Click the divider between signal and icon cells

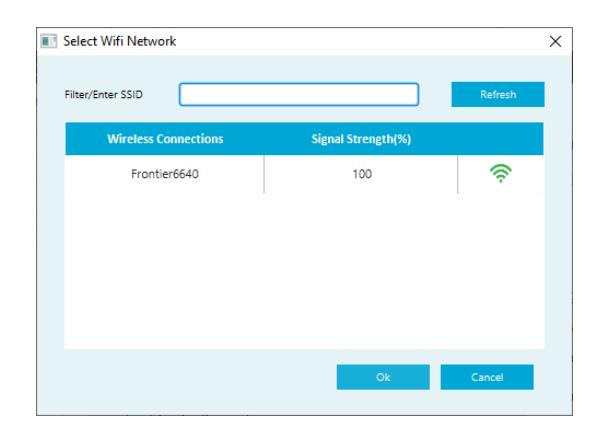[458, 174]
